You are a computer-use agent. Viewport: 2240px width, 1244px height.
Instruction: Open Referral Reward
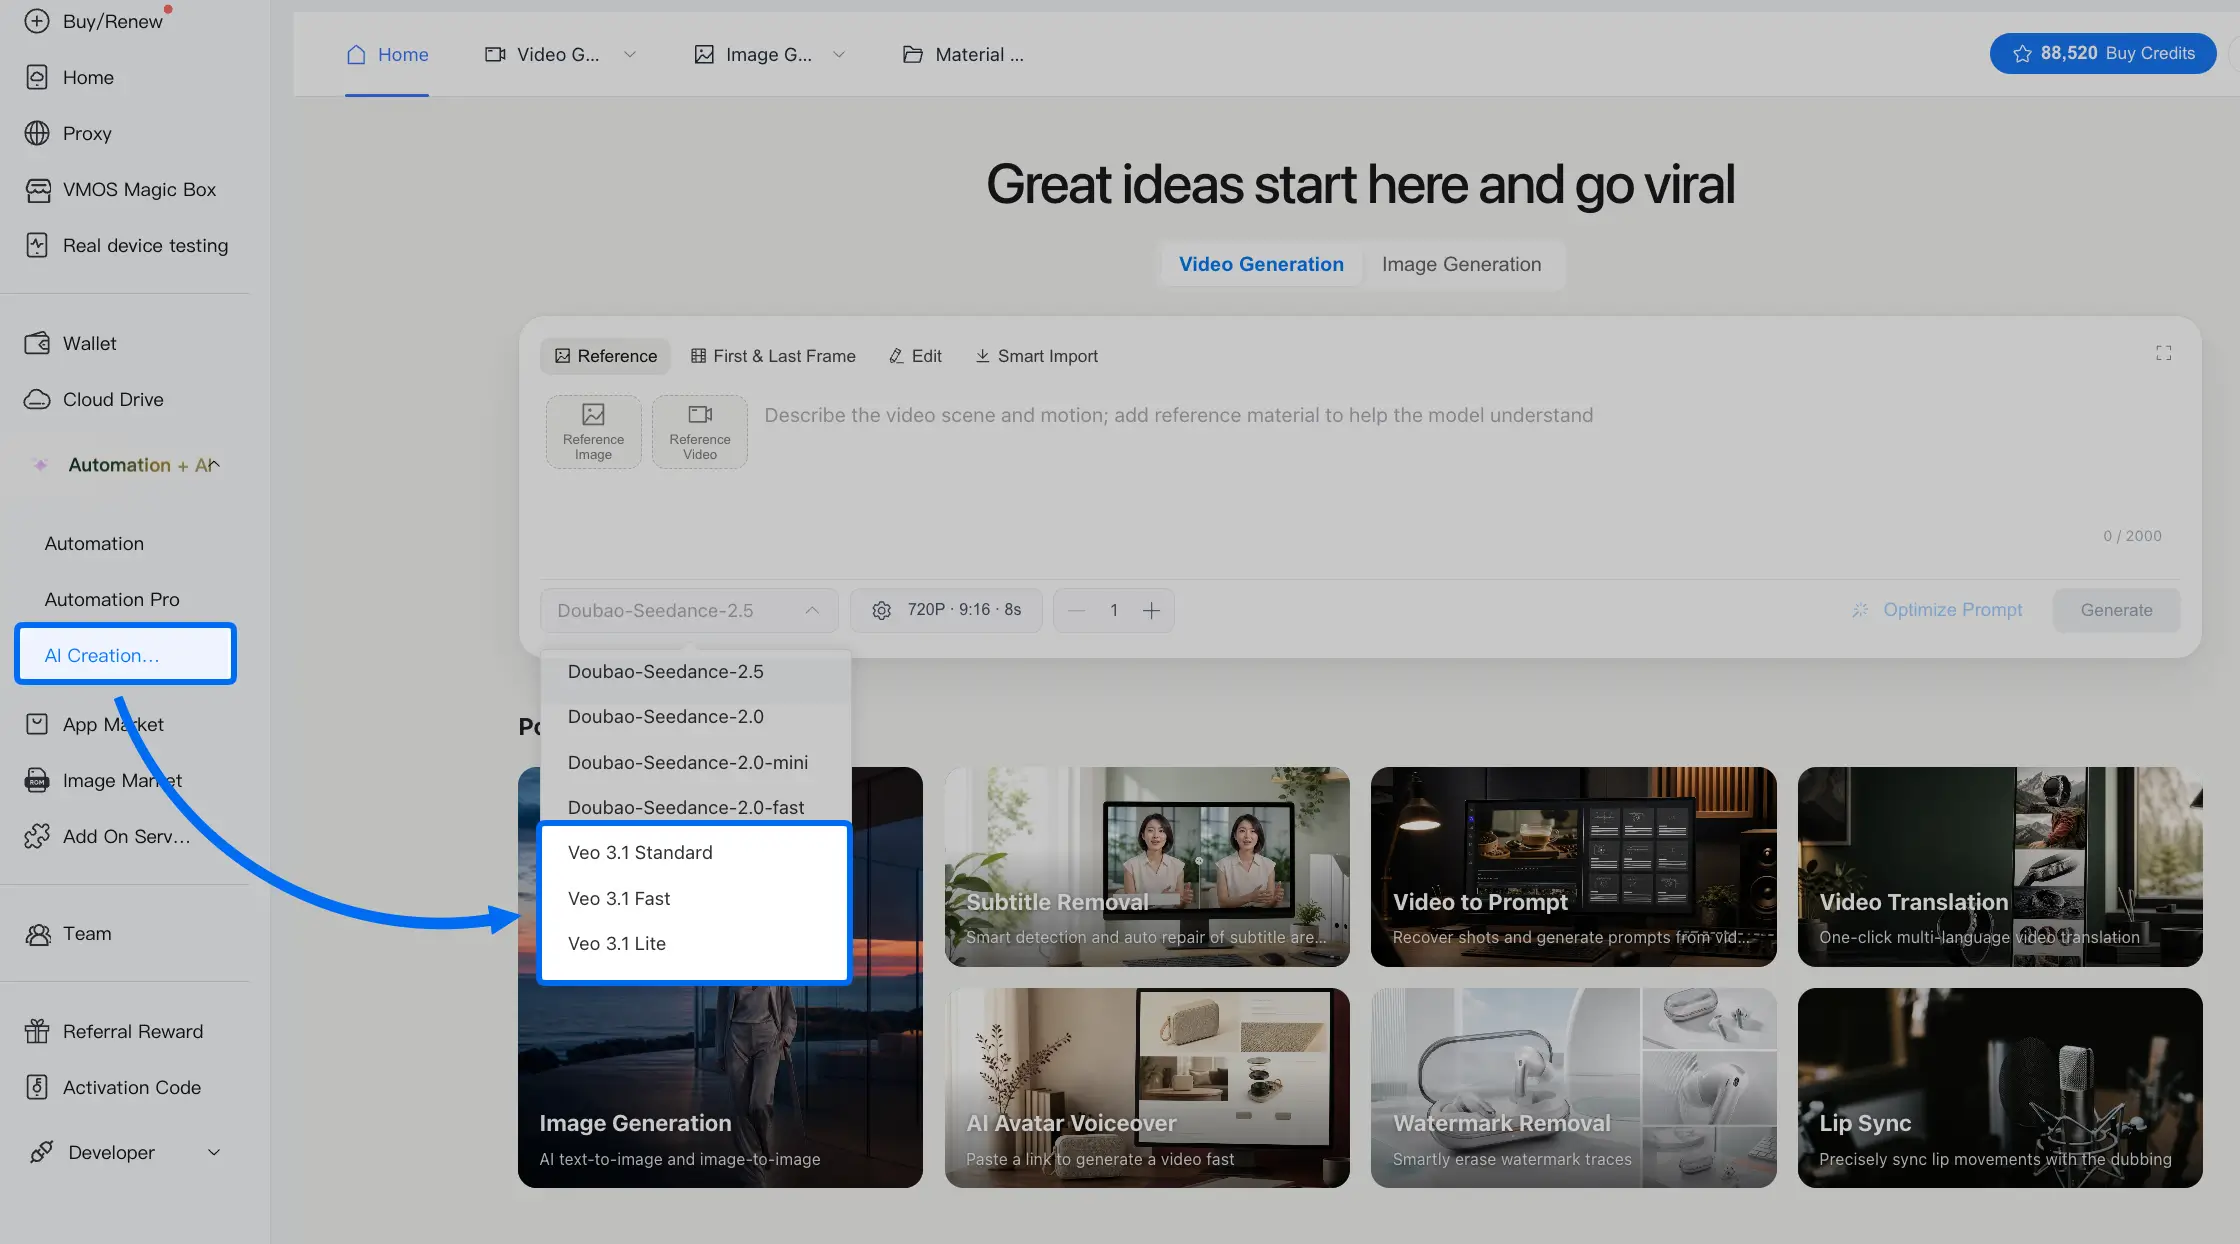114,1031
